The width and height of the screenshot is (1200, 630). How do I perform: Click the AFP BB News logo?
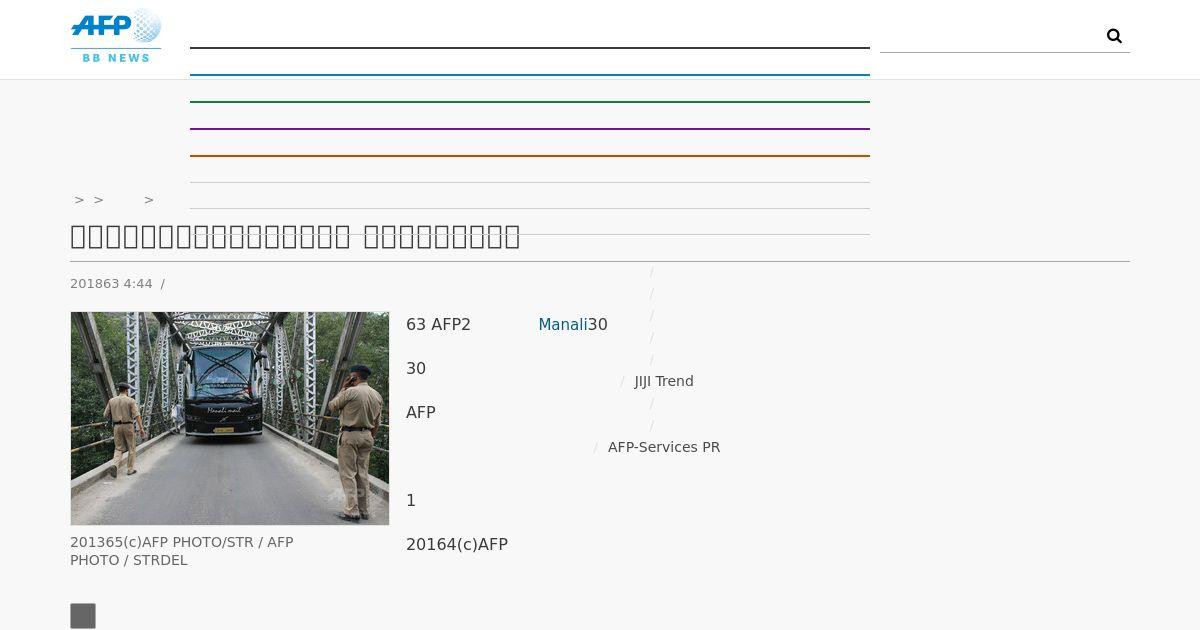click(x=116, y=36)
